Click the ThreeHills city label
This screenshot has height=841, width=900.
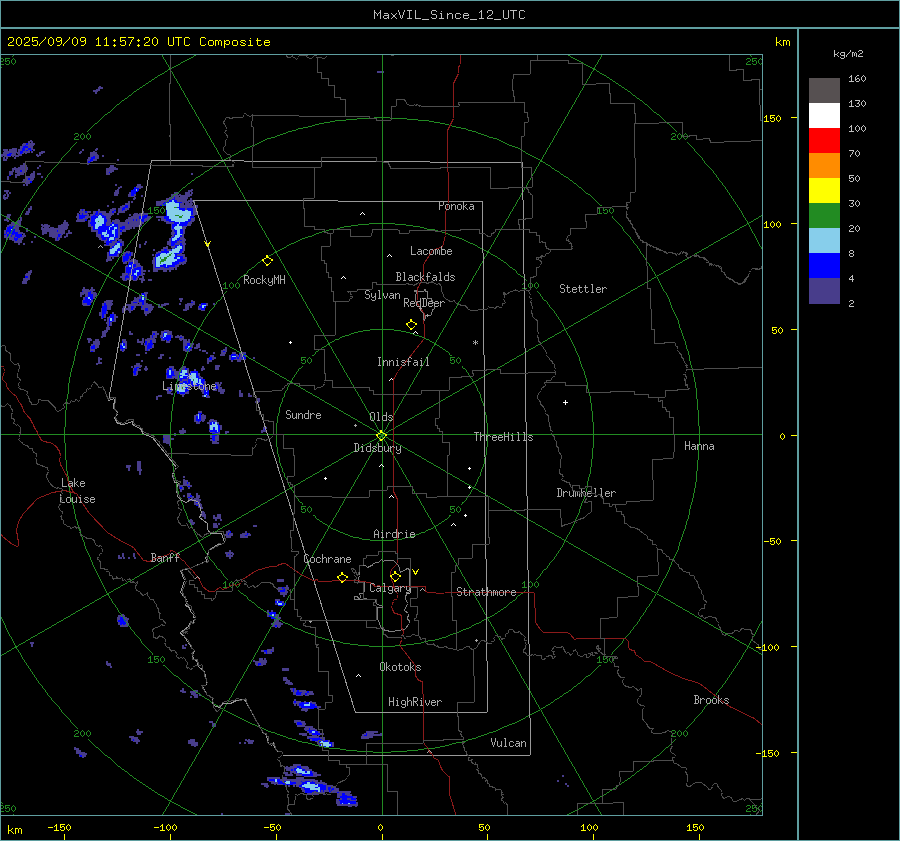(x=503, y=437)
